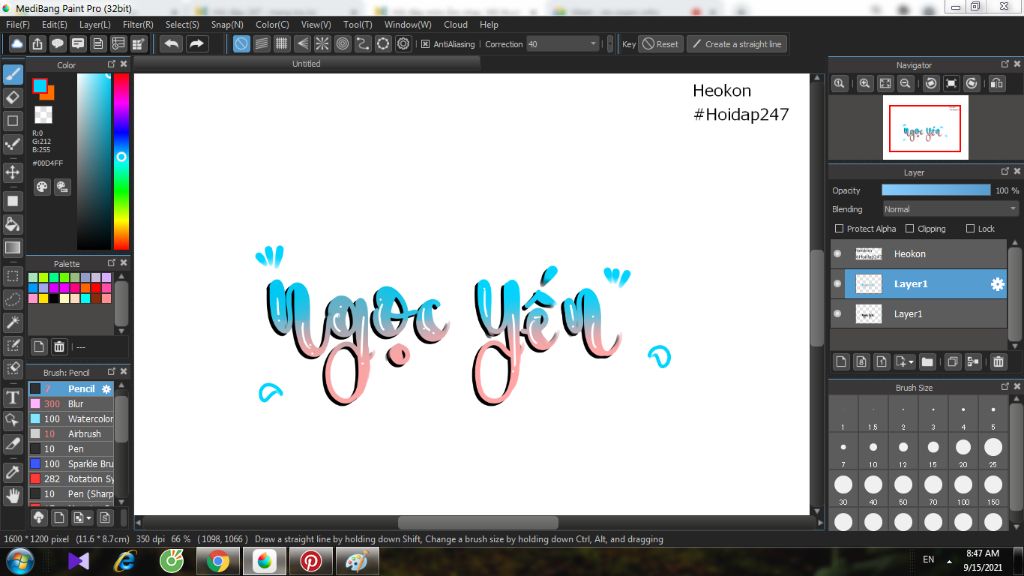Click canvas horizontal scrollbar
The height and width of the screenshot is (576, 1024).
478,522
